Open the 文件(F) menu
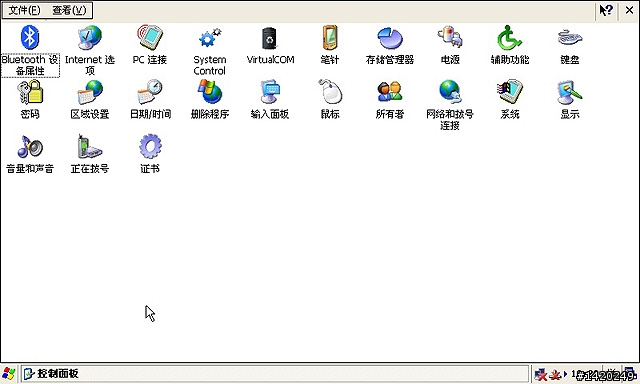 pos(24,10)
